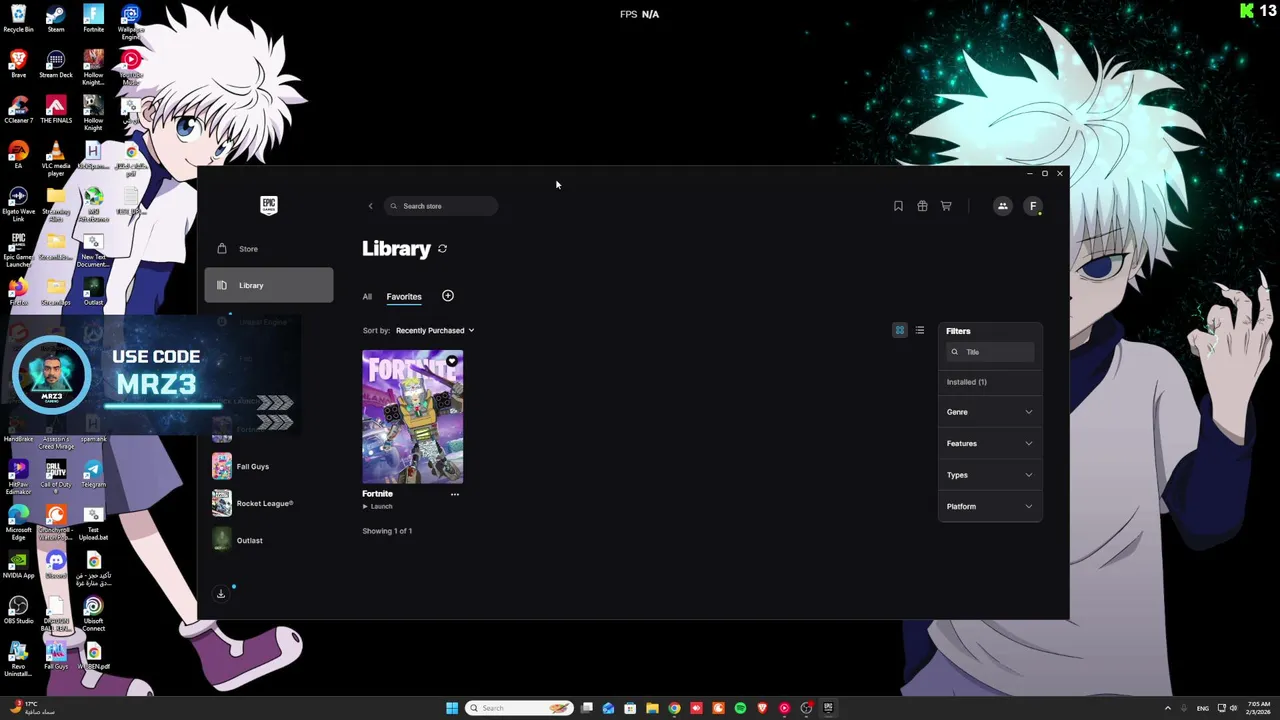Go back using the back arrow
1280x720 pixels.
pyautogui.click(x=370, y=206)
